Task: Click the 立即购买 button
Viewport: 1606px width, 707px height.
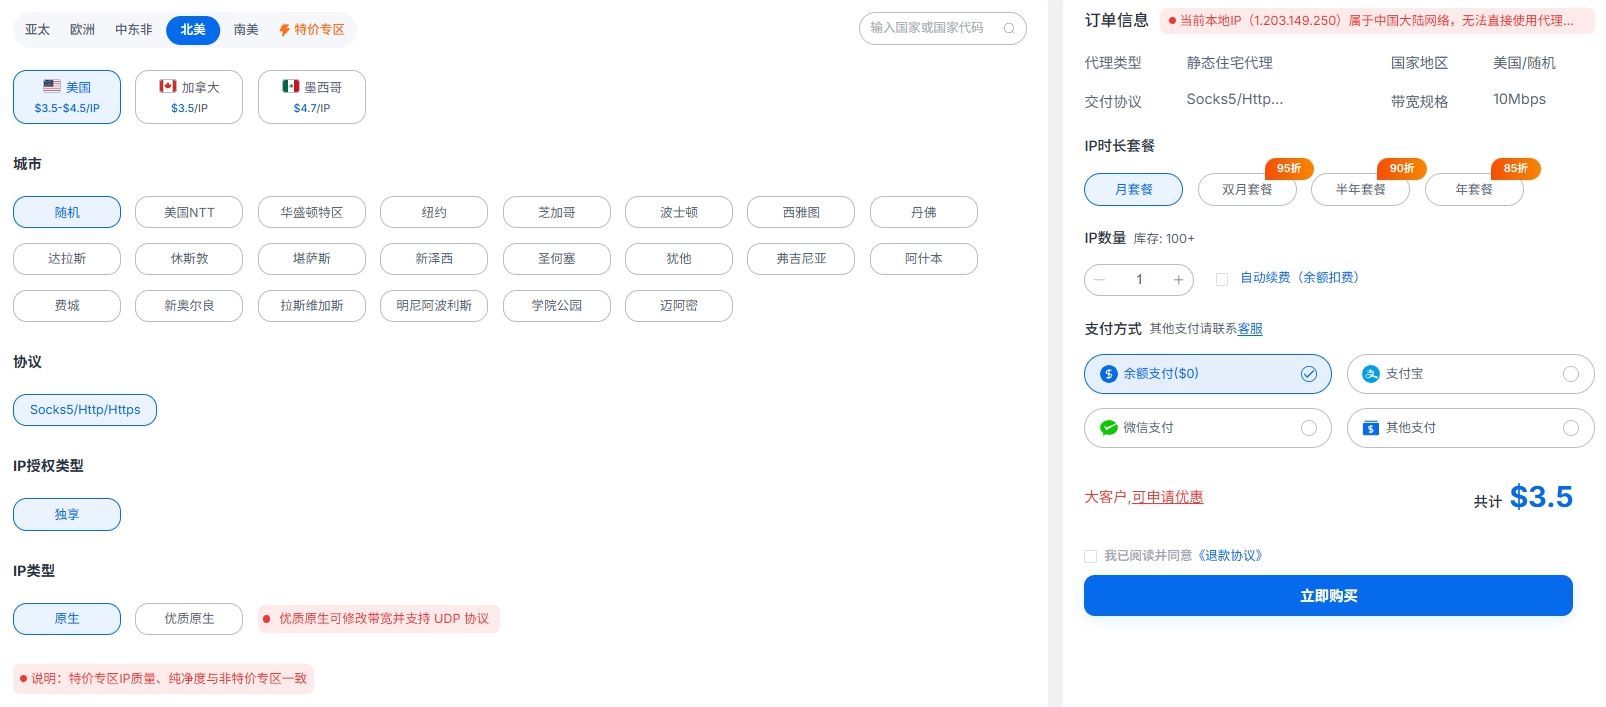Action: [x=1328, y=596]
